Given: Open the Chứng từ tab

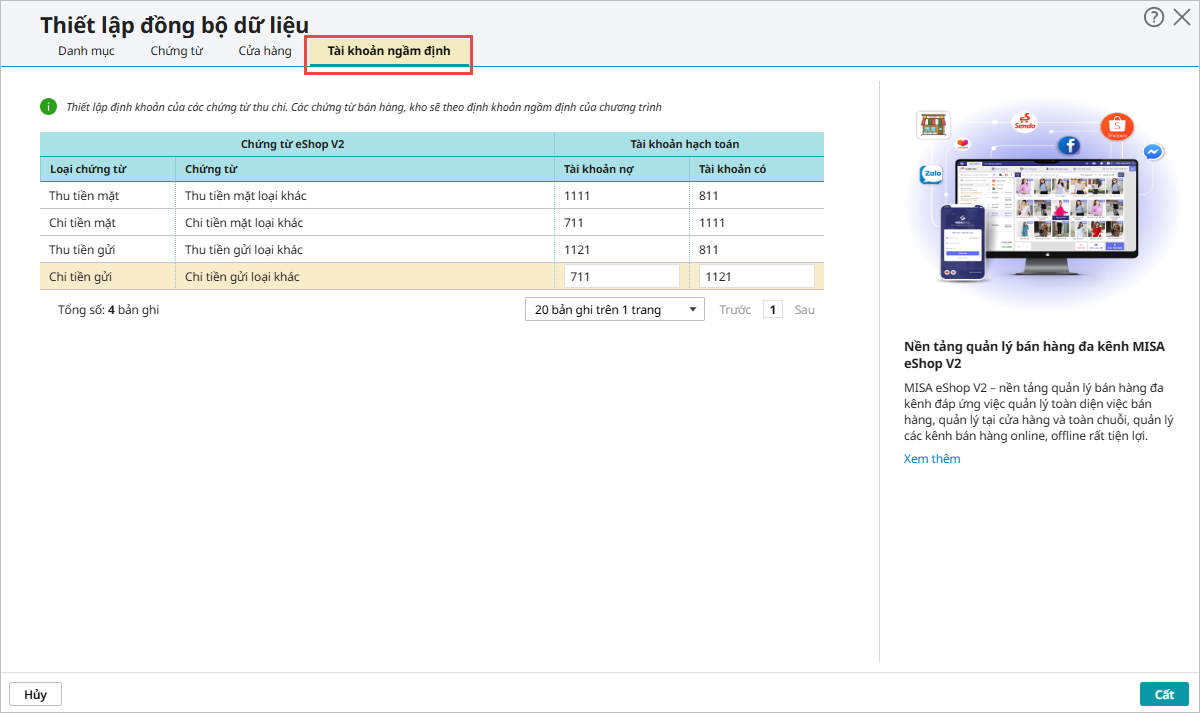Looking at the screenshot, I should click(177, 51).
